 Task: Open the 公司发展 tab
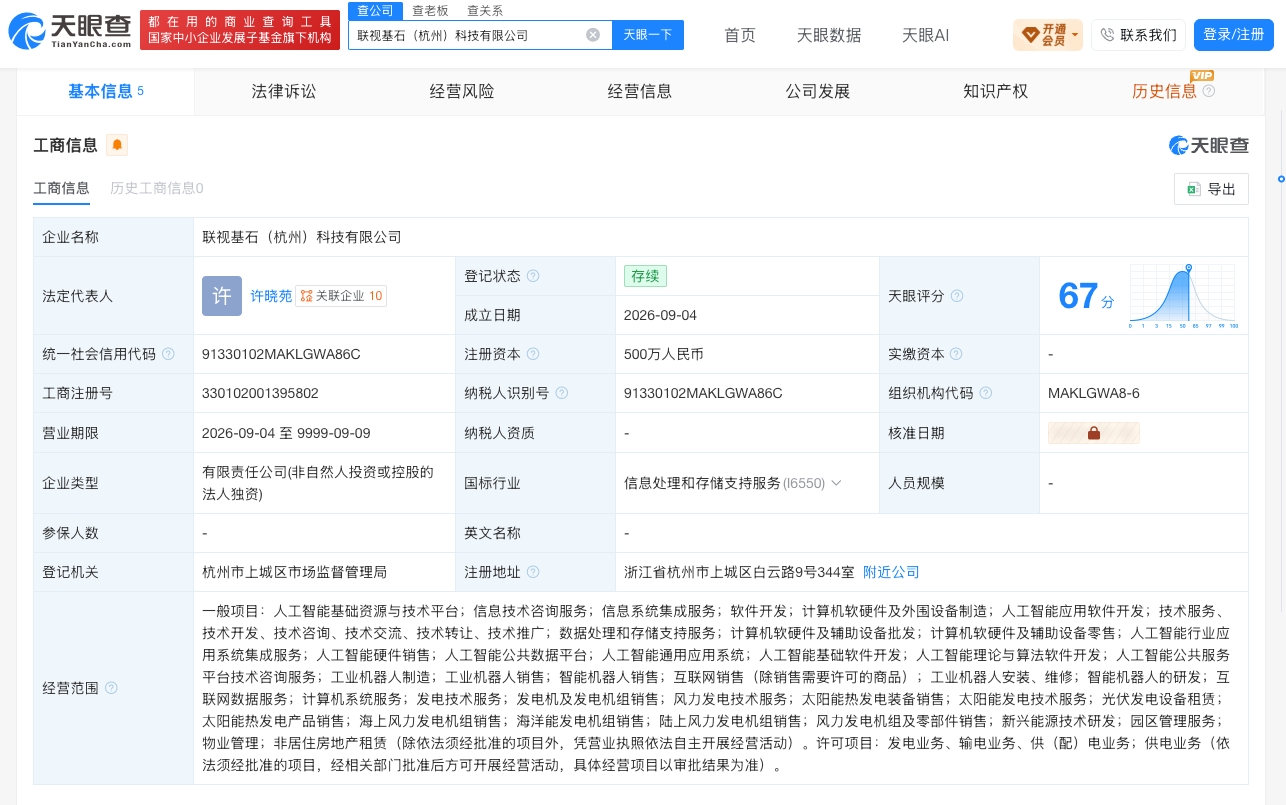coord(818,91)
